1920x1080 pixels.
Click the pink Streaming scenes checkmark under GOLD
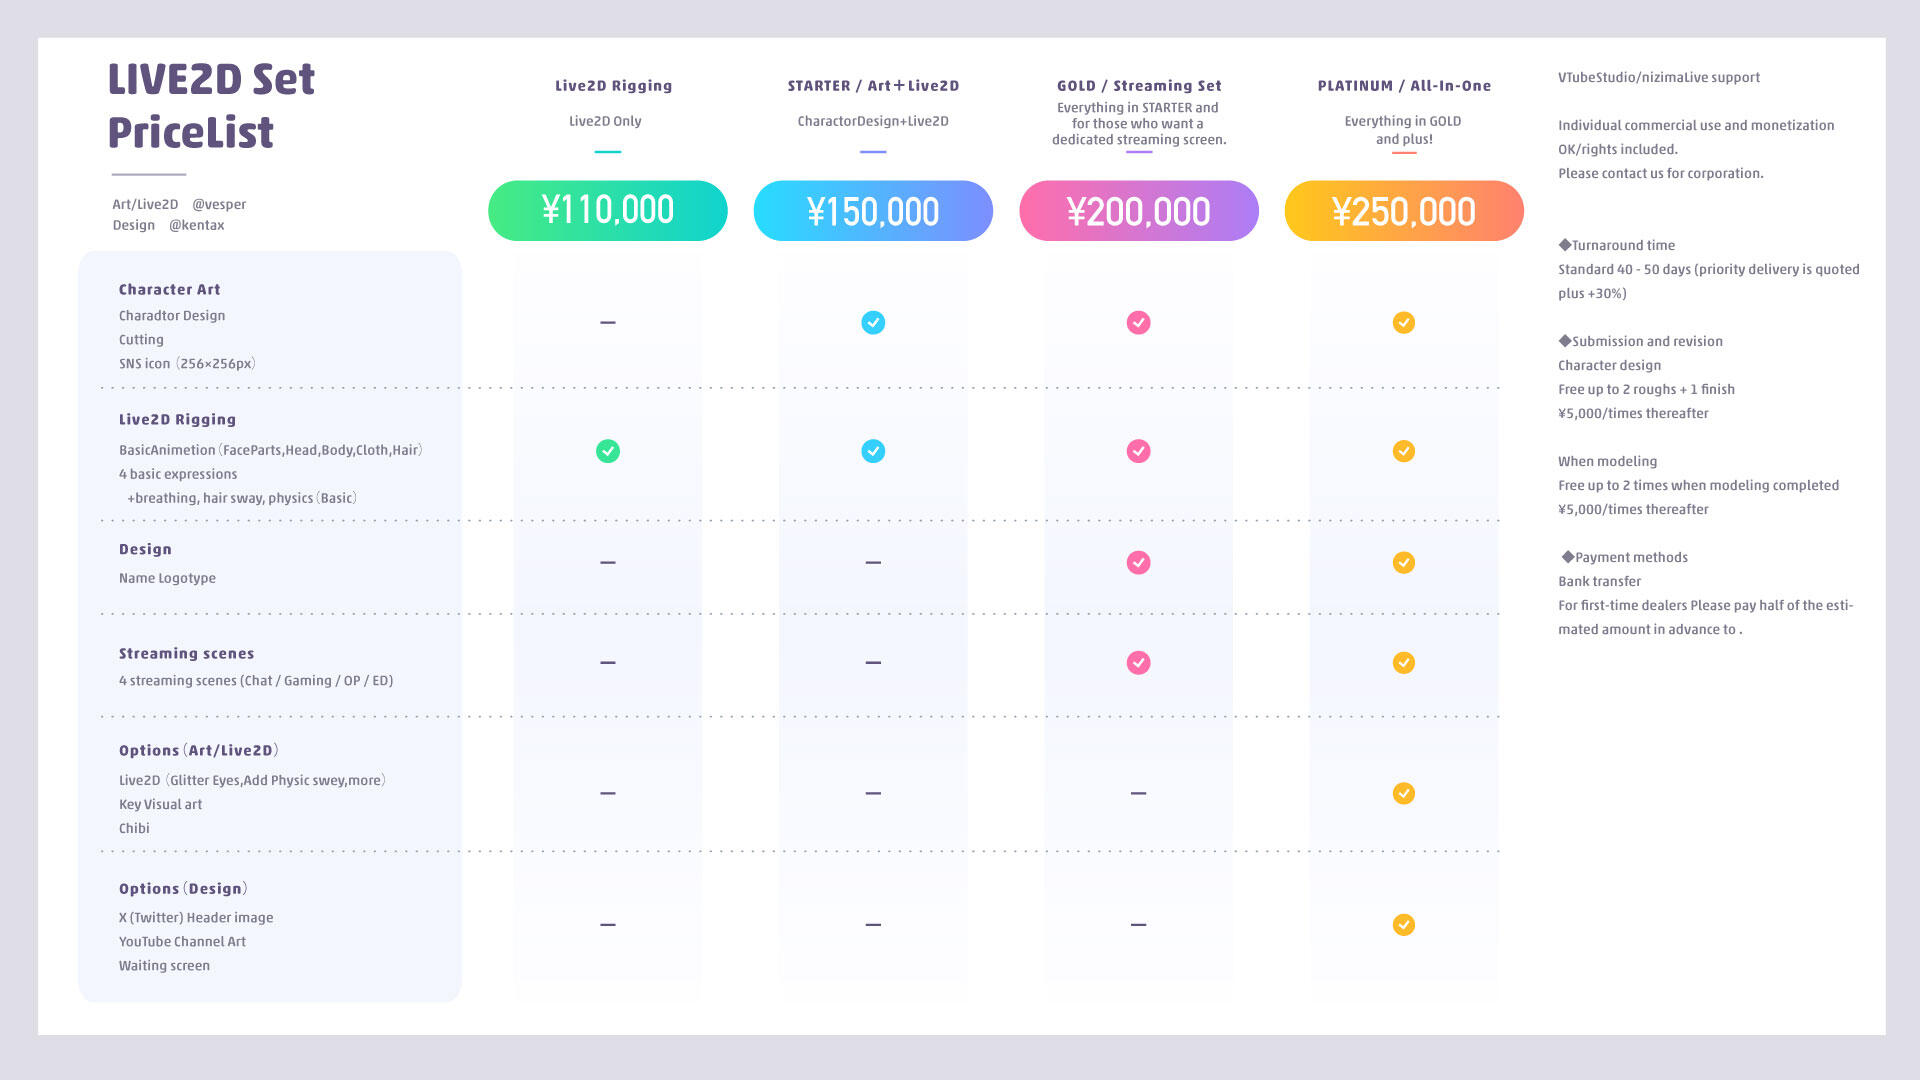pyautogui.click(x=1138, y=662)
